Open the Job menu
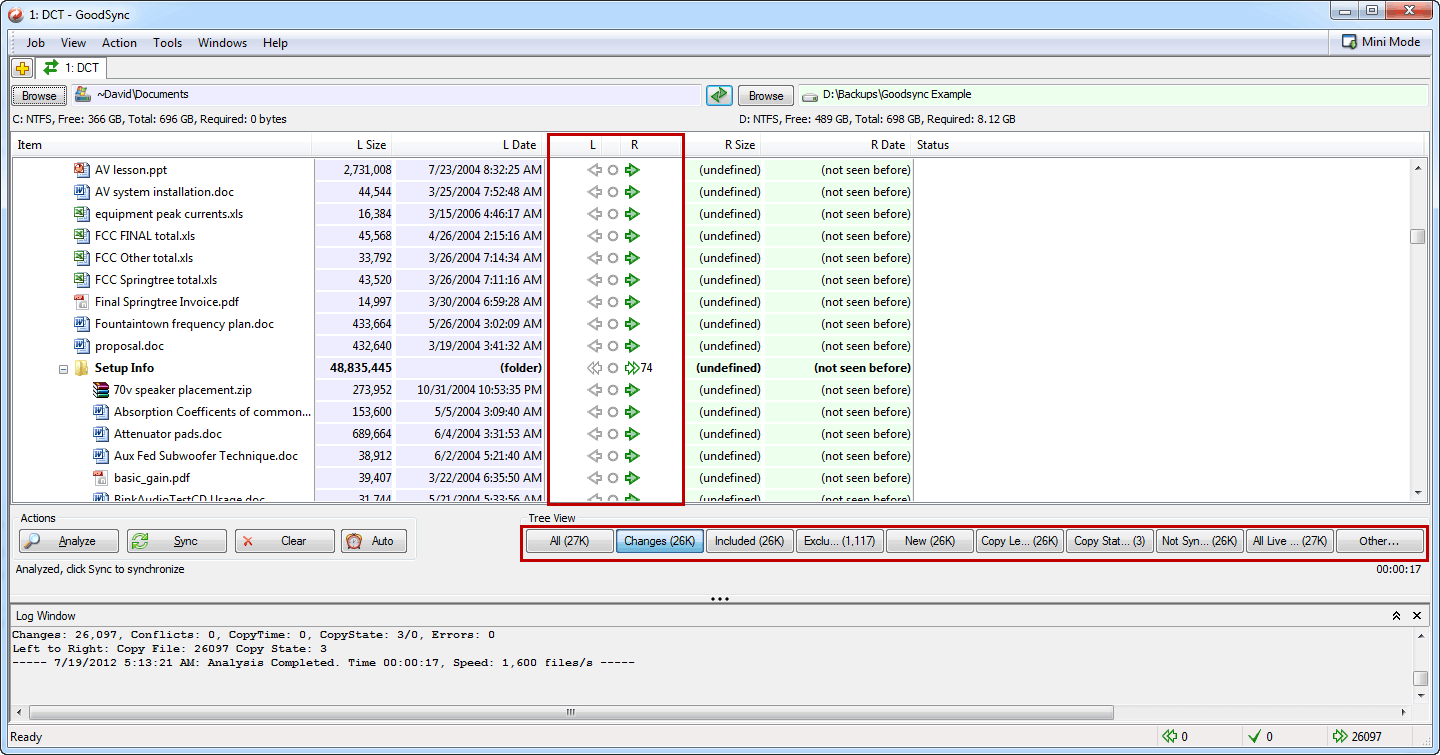1440x755 pixels. 36,43
